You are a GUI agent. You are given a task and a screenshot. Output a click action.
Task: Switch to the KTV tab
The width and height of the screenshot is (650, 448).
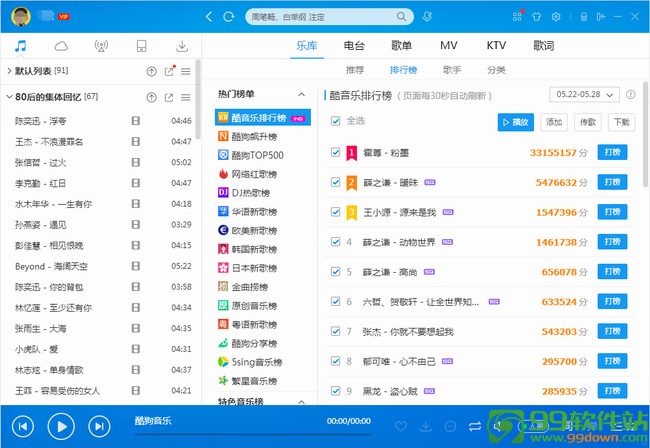496,46
